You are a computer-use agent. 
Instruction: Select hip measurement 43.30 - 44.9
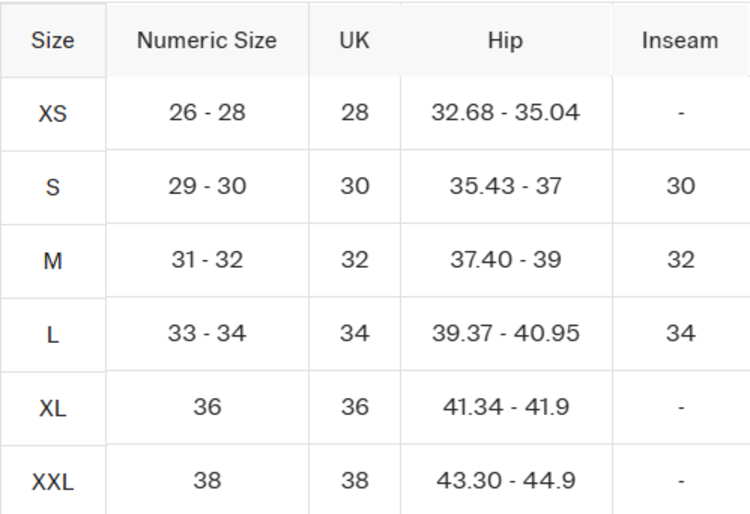(x=505, y=480)
